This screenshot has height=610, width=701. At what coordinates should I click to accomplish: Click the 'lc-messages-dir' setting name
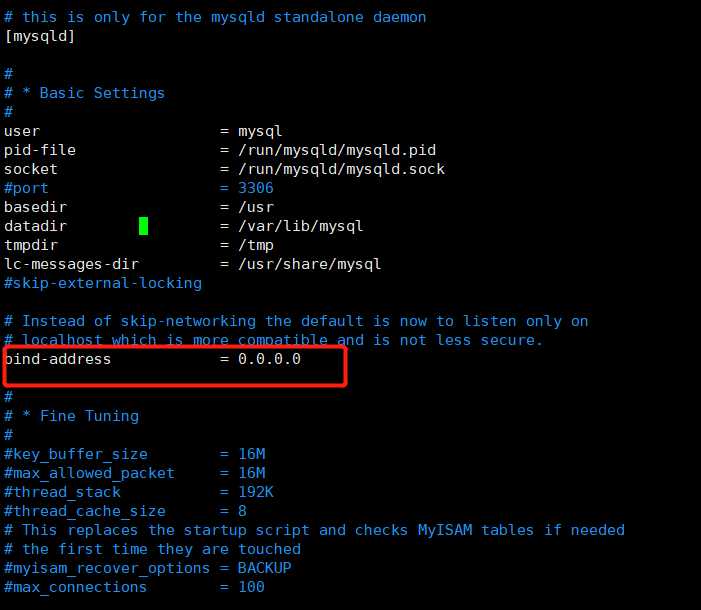point(72,264)
